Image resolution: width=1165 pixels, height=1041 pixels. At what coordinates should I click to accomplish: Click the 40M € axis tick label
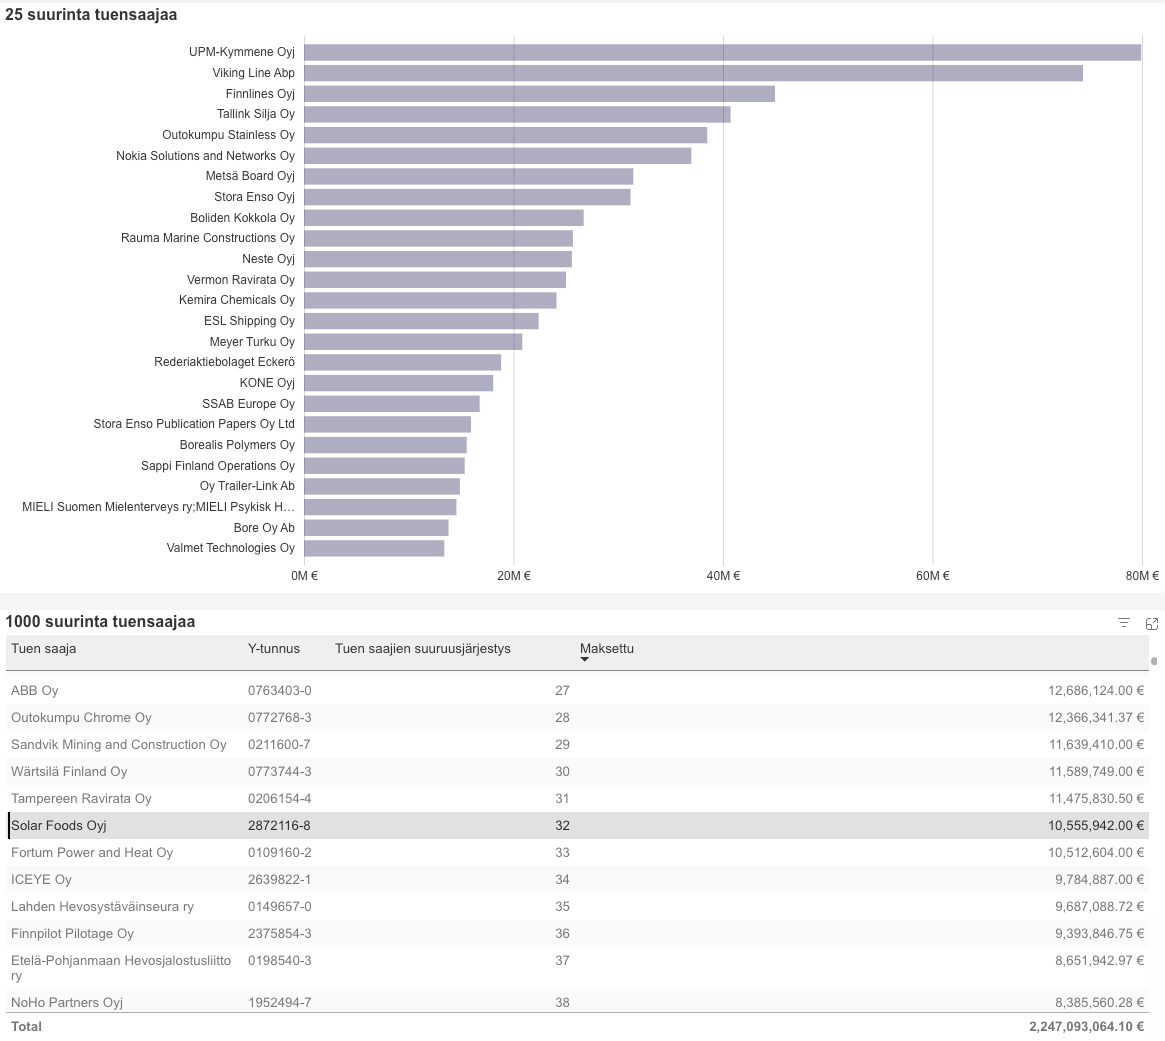(x=723, y=576)
